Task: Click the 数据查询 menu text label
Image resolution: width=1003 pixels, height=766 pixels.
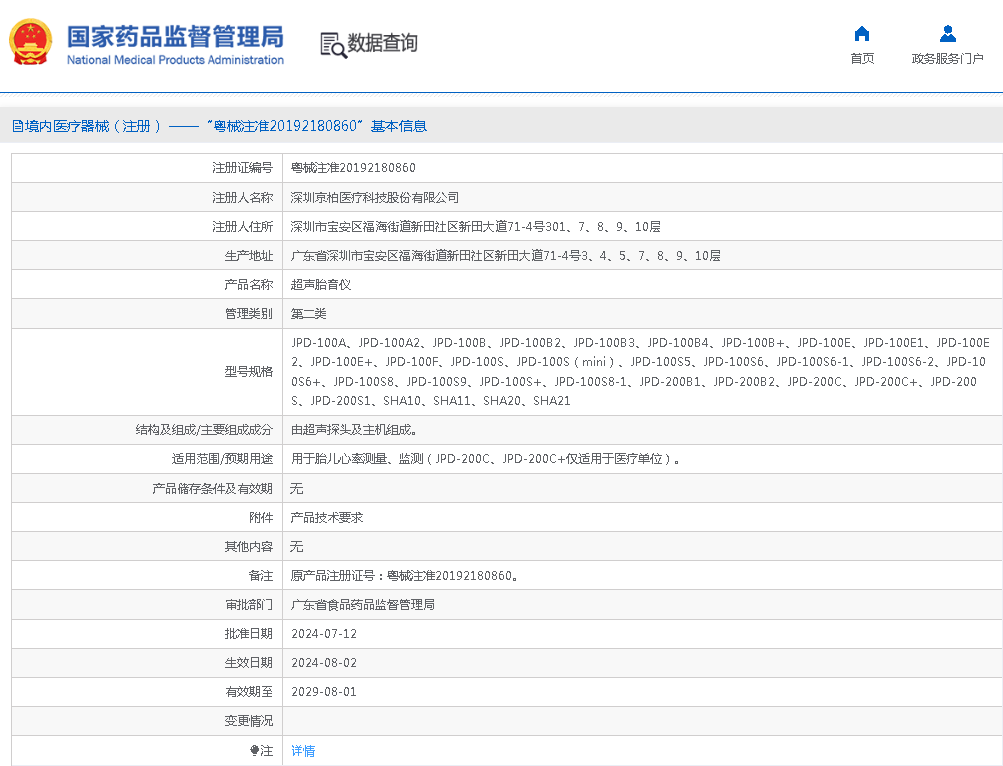Action: point(383,45)
